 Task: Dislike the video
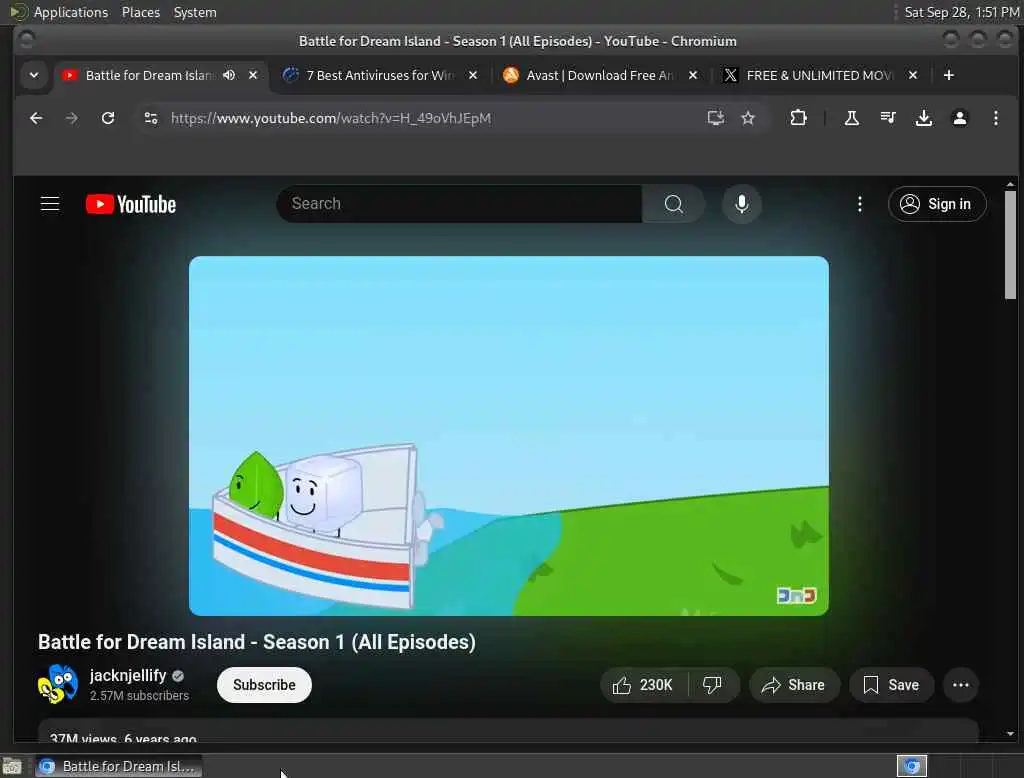tap(712, 685)
